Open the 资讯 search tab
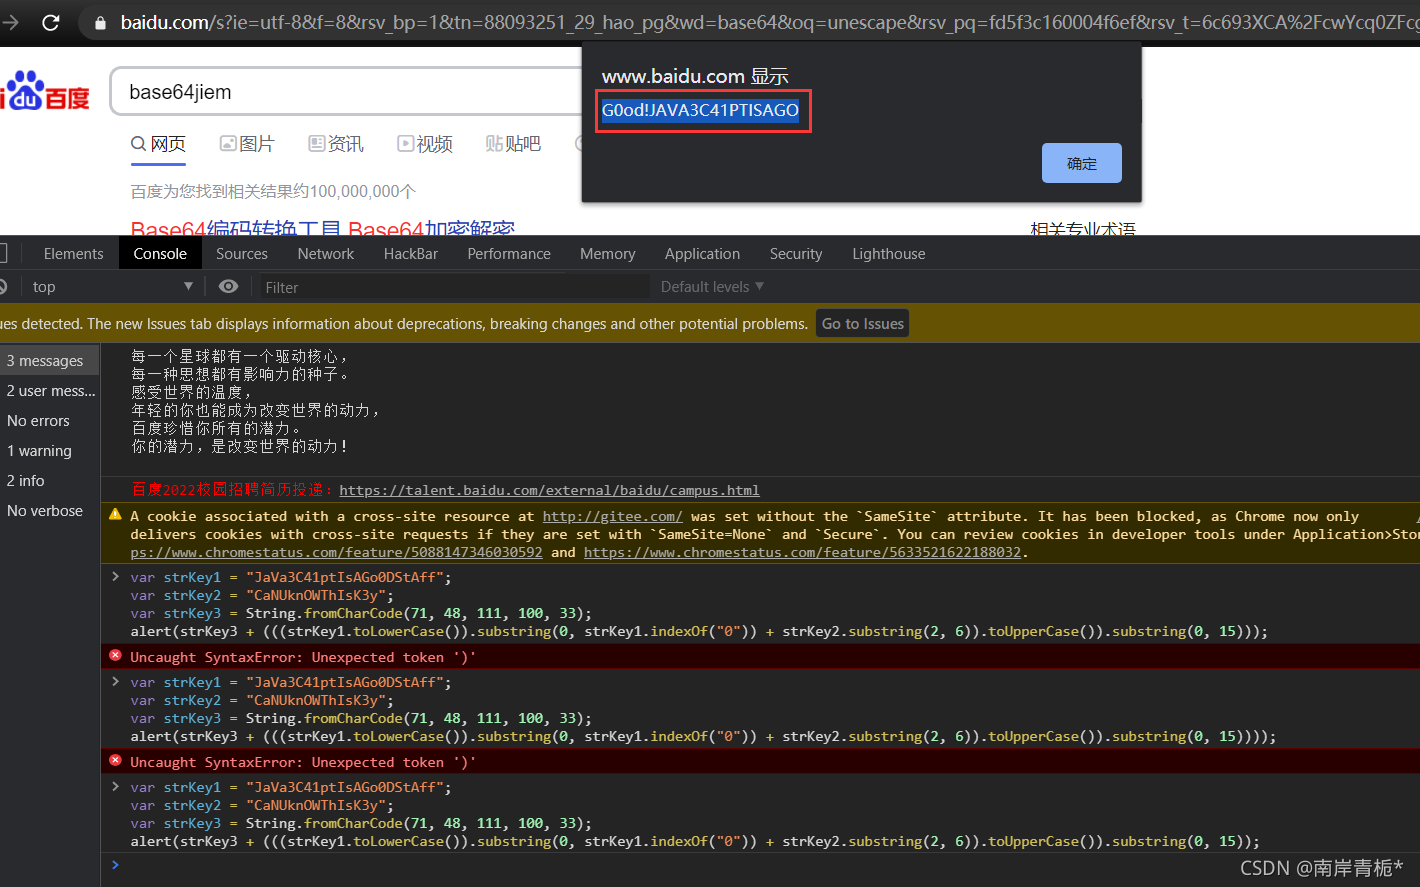 336,144
